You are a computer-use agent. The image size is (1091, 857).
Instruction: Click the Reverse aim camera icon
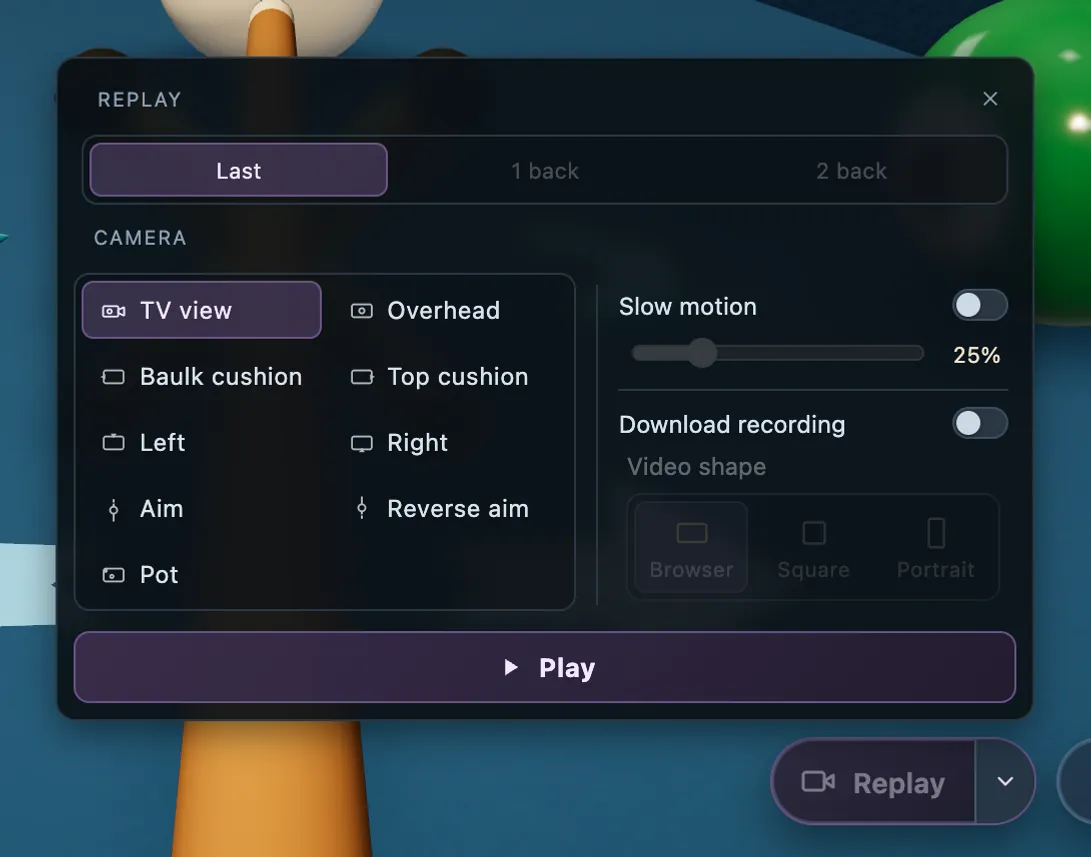click(362, 508)
